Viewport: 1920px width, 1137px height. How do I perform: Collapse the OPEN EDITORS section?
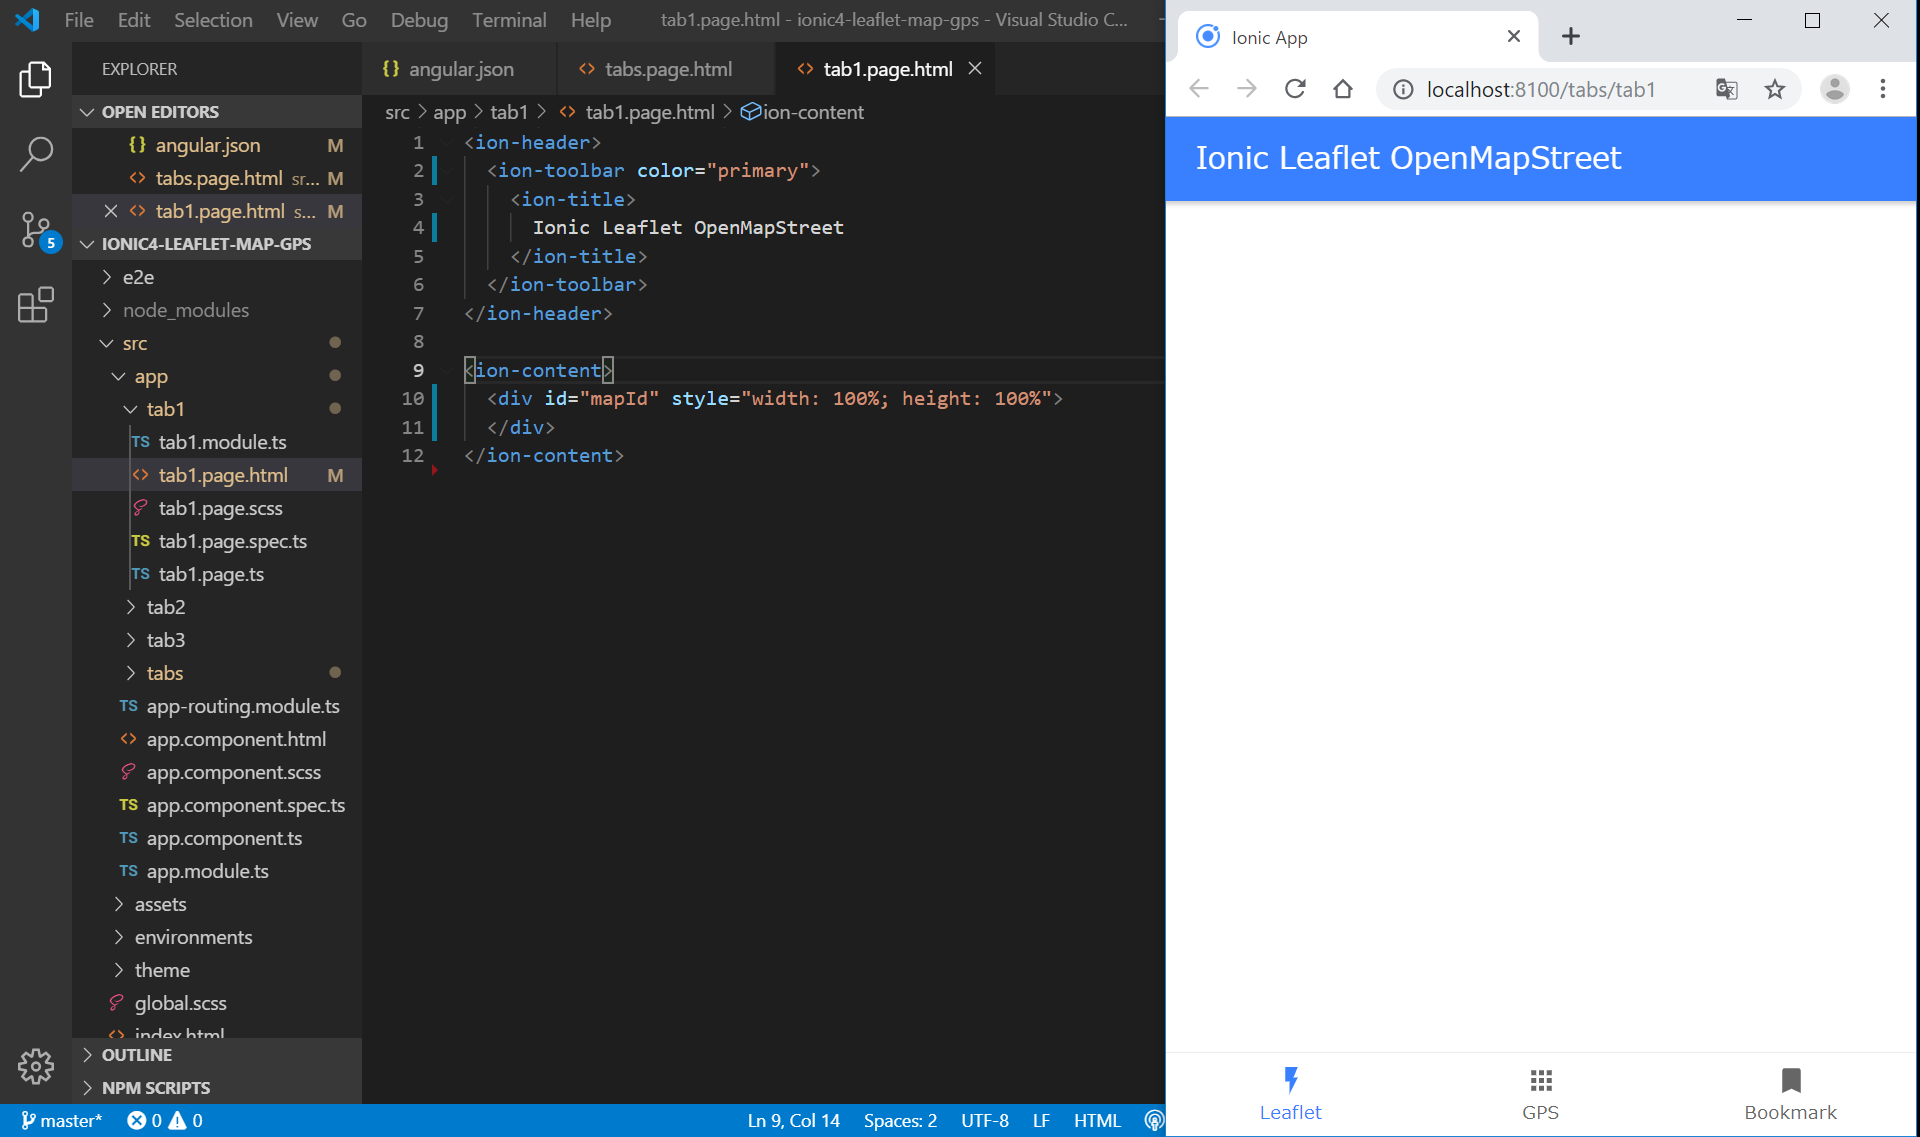click(x=160, y=112)
